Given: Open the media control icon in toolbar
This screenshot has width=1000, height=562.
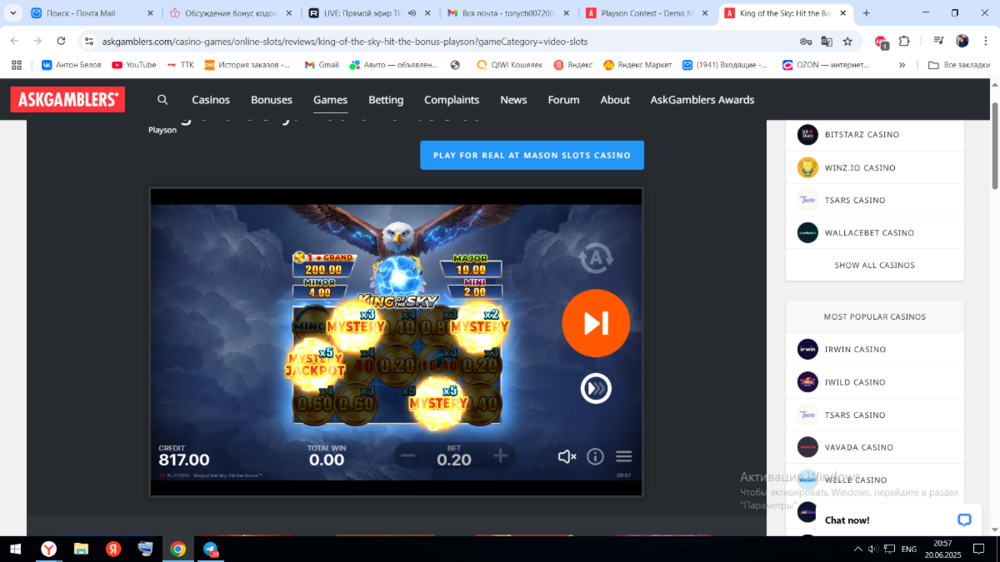Looking at the screenshot, I should pos(938,41).
